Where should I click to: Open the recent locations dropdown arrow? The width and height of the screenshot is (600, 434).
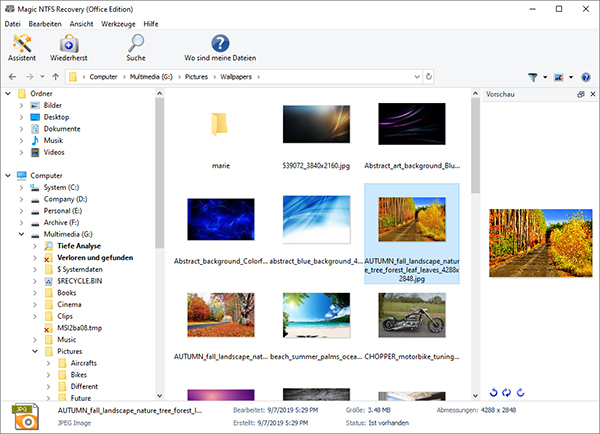point(42,77)
